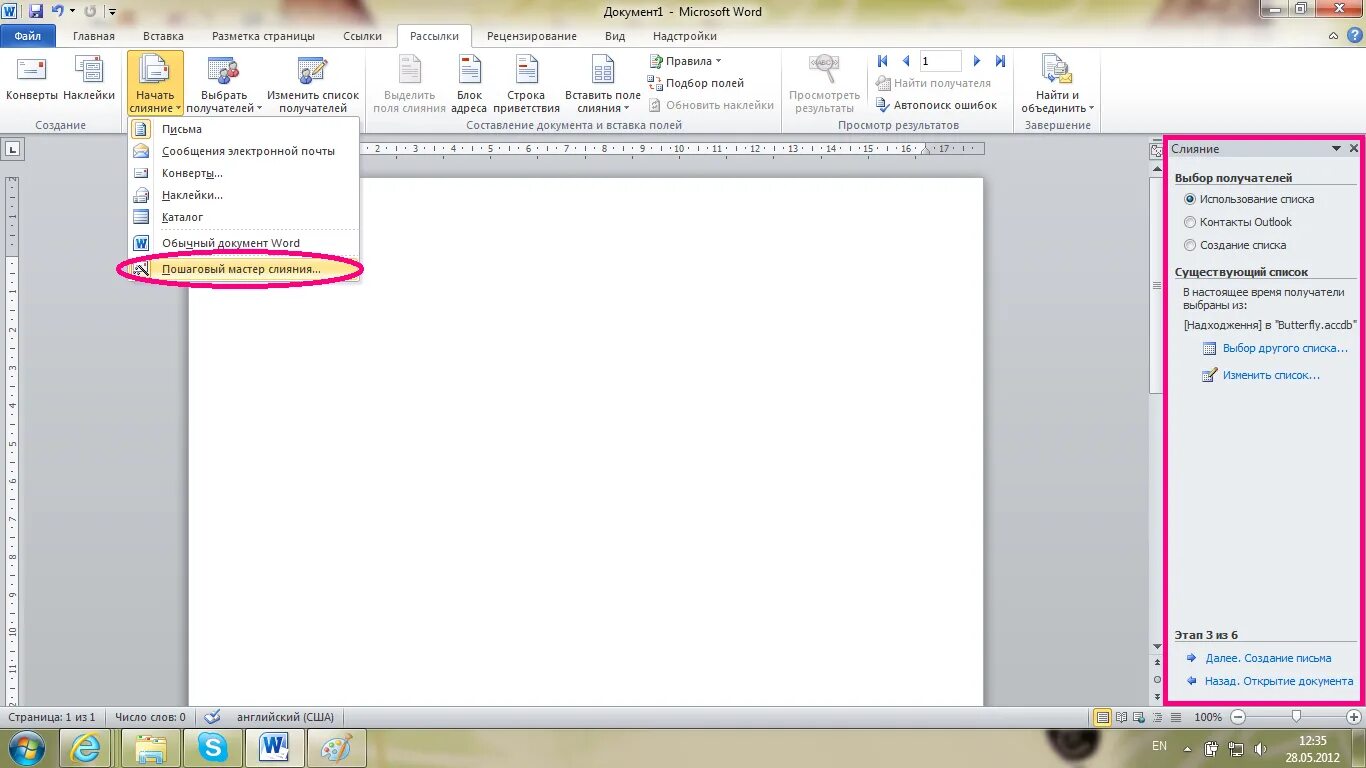Select Использование списка radio option
This screenshot has height=768, width=1366.
pyautogui.click(x=1190, y=199)
